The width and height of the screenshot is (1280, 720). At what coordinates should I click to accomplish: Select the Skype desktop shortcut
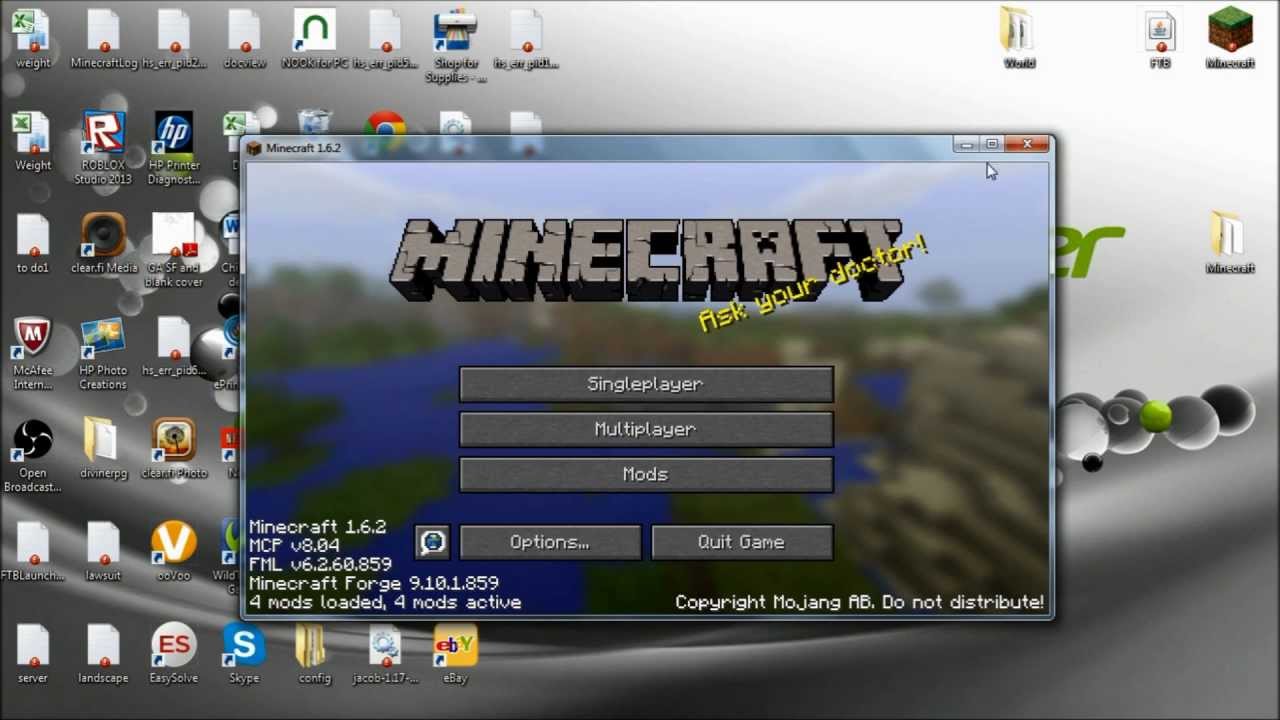coord(245,654)
